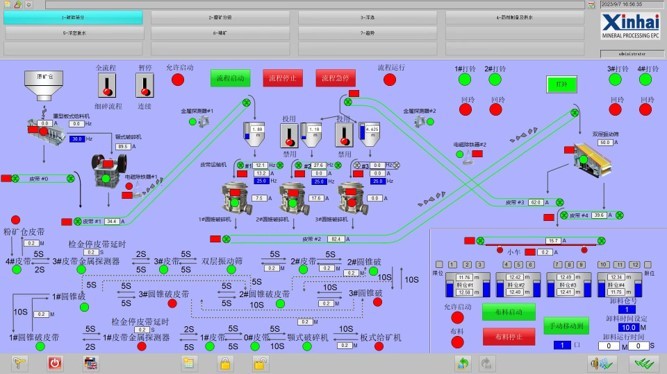The width and height of the screenshot is (667, 374).
Task: Click the green 流程启动 process start button
Action: coord(230,78)
